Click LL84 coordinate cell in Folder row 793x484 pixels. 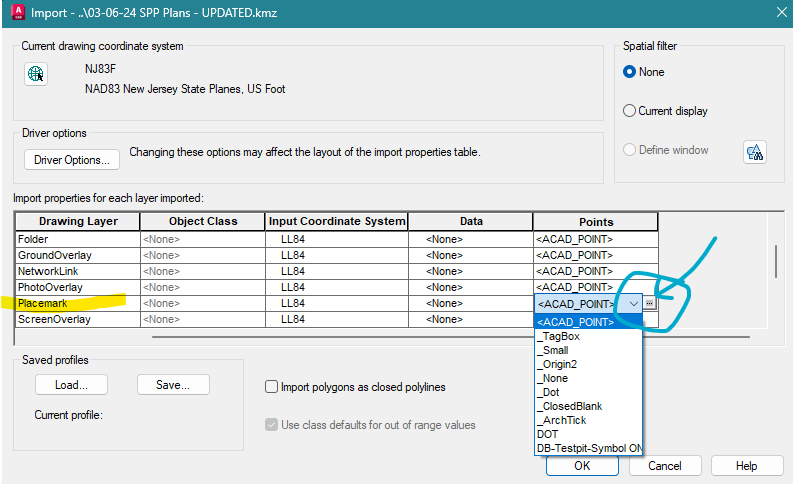pyautogui.click(x=337, y=239)
